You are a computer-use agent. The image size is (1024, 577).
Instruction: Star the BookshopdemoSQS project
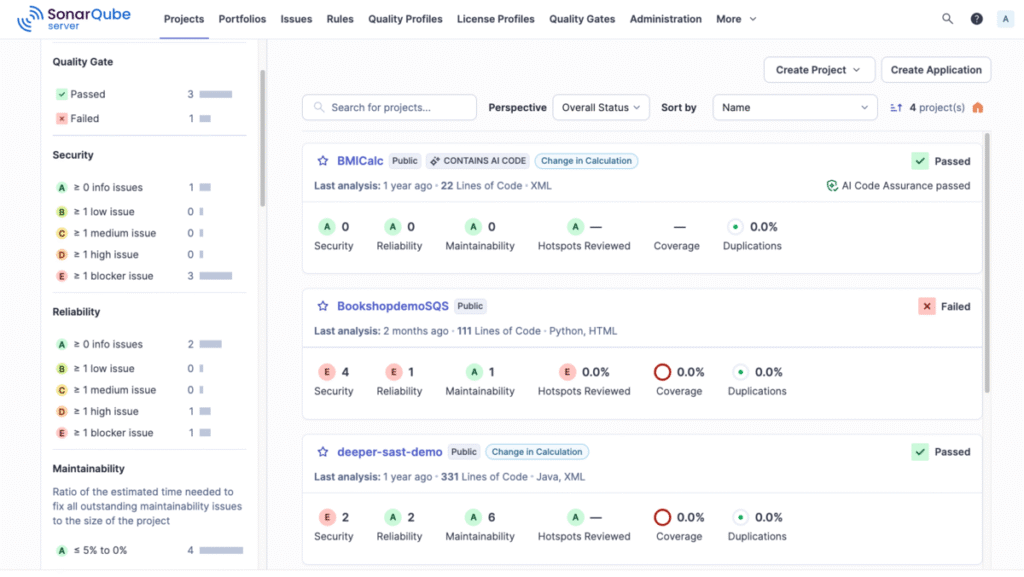[x=323, y=307]
